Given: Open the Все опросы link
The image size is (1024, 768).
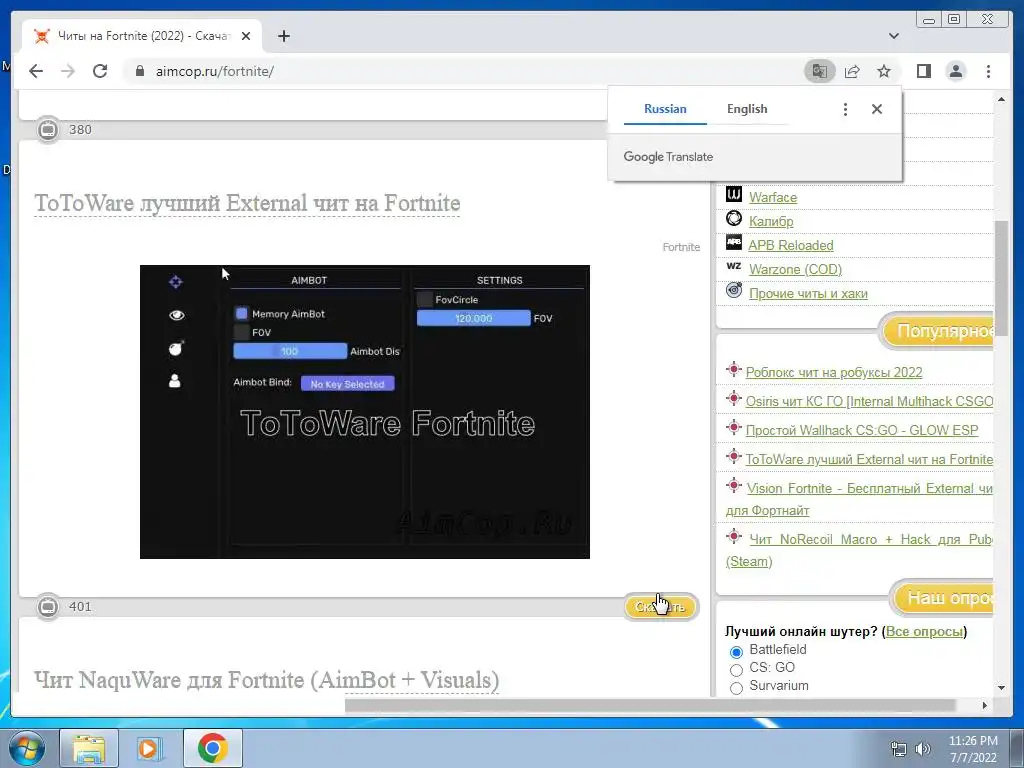Looking at the screenshot, I should pos(924,632).
